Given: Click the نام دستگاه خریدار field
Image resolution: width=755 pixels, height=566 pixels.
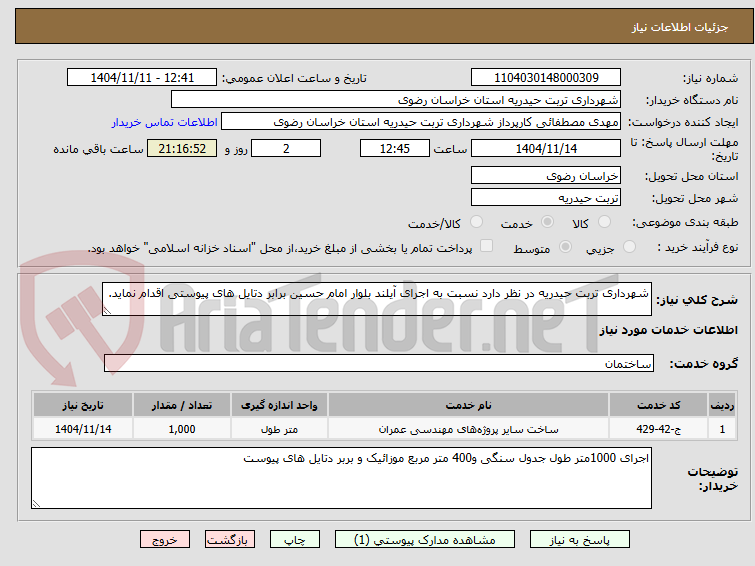Looking at the screenshot, I should pyautogui.click(x=396, y=100).
